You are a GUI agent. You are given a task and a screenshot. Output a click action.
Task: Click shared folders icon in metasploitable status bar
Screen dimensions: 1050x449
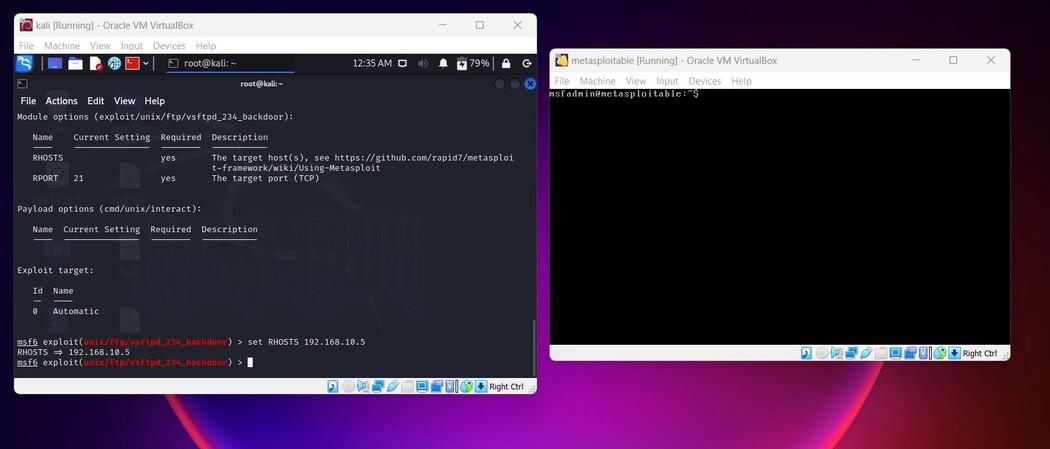(x=880, y=353)
